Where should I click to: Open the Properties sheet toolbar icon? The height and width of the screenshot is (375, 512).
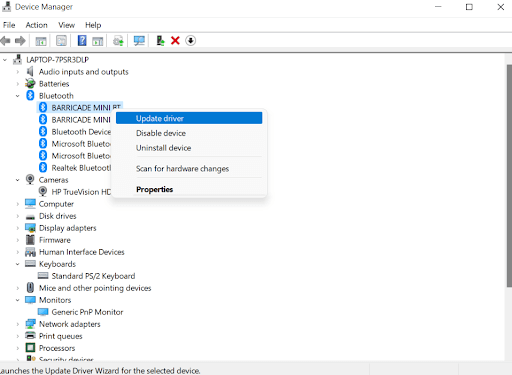pyautogui.click(x=61, y=41)
